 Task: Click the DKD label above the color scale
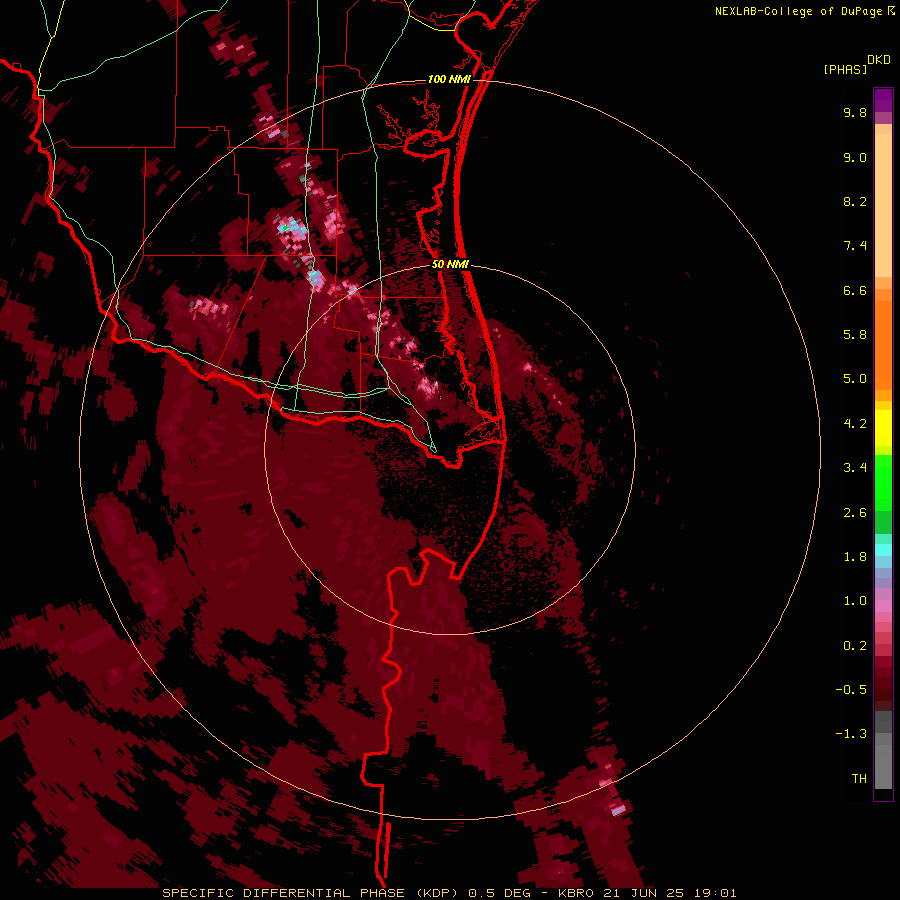pyautogui.click(x=879, y=60)
